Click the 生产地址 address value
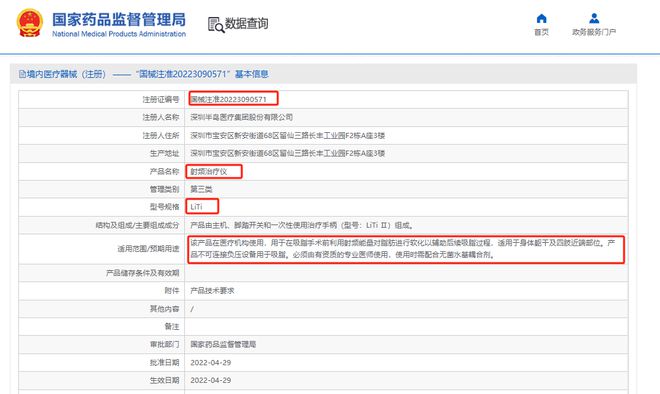This screenshot has width=660, height=394. 287,153
